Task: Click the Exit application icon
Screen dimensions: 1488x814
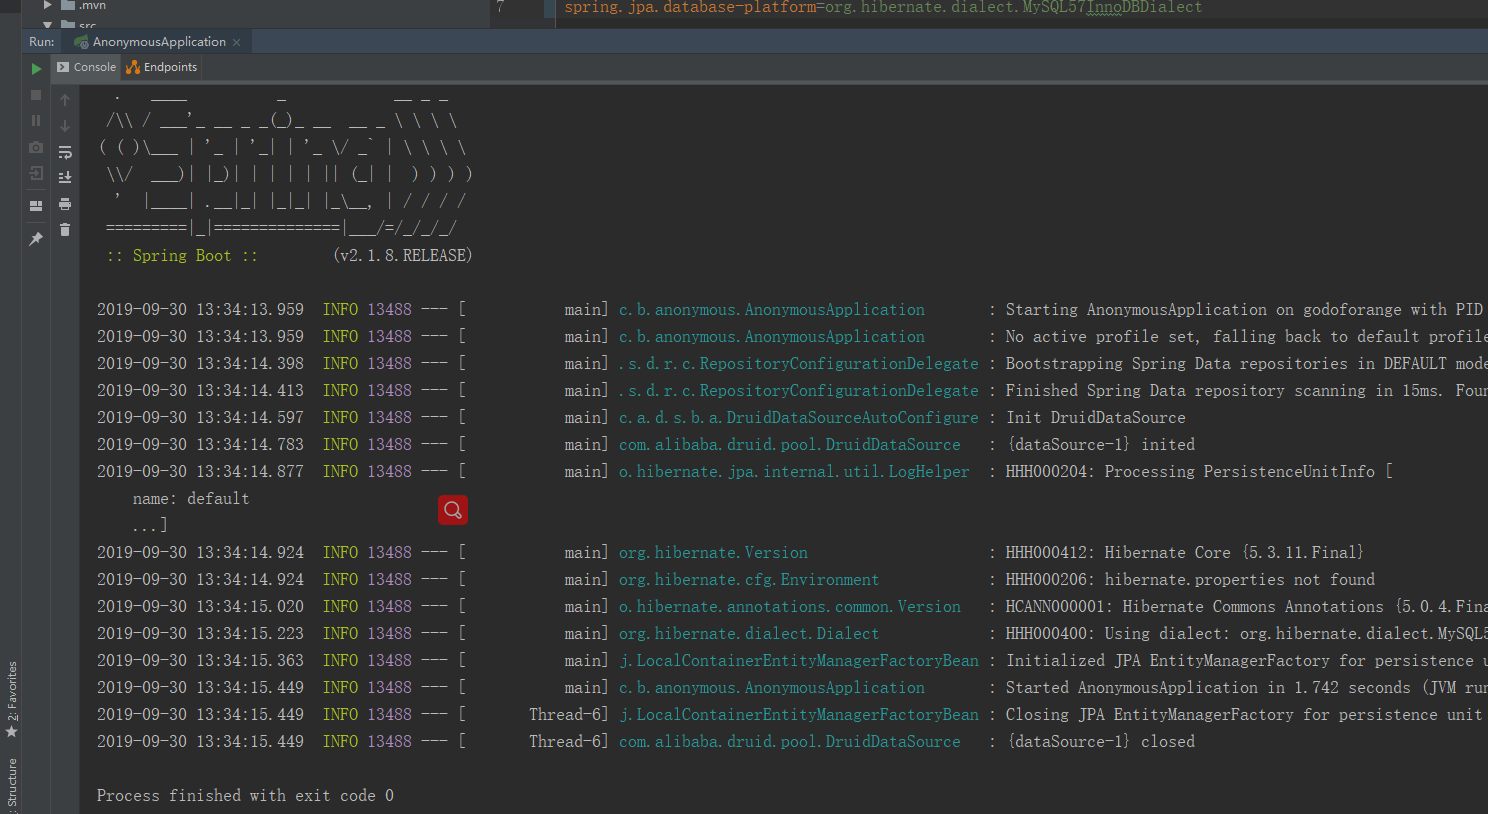Action: pos(36,173)
